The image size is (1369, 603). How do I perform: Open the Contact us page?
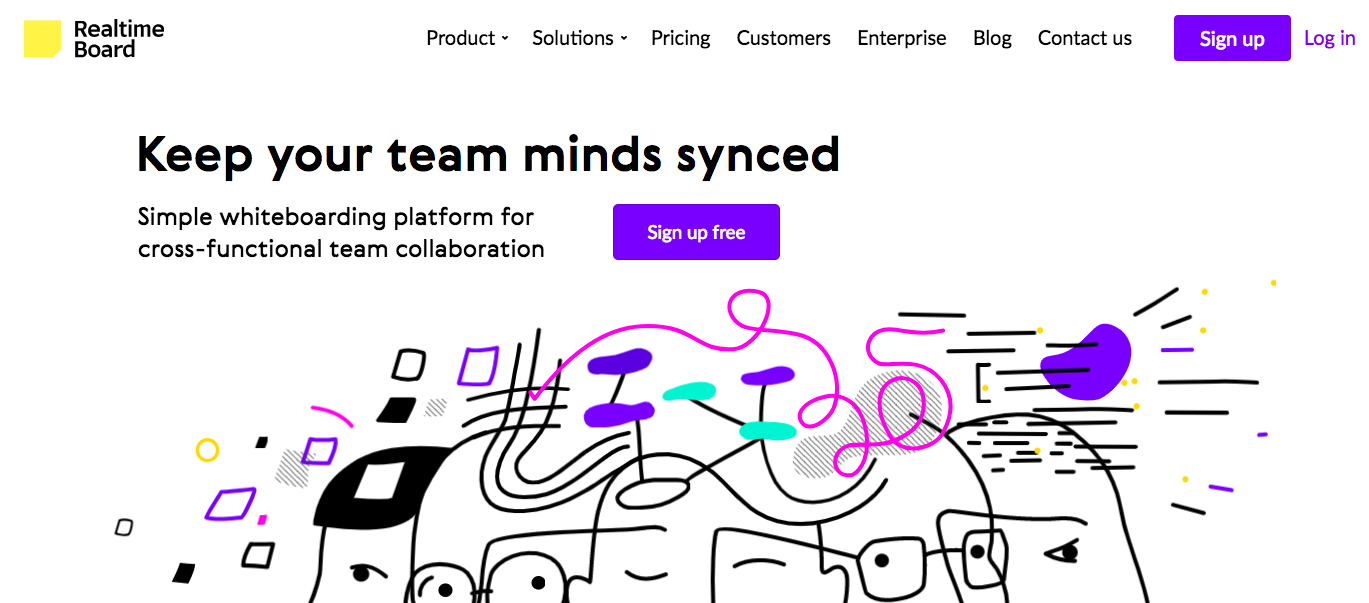[1085, 38]
